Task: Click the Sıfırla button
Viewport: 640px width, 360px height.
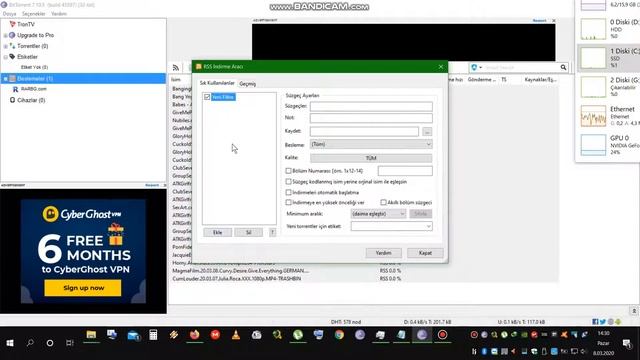Action: [x=420, y=213]
